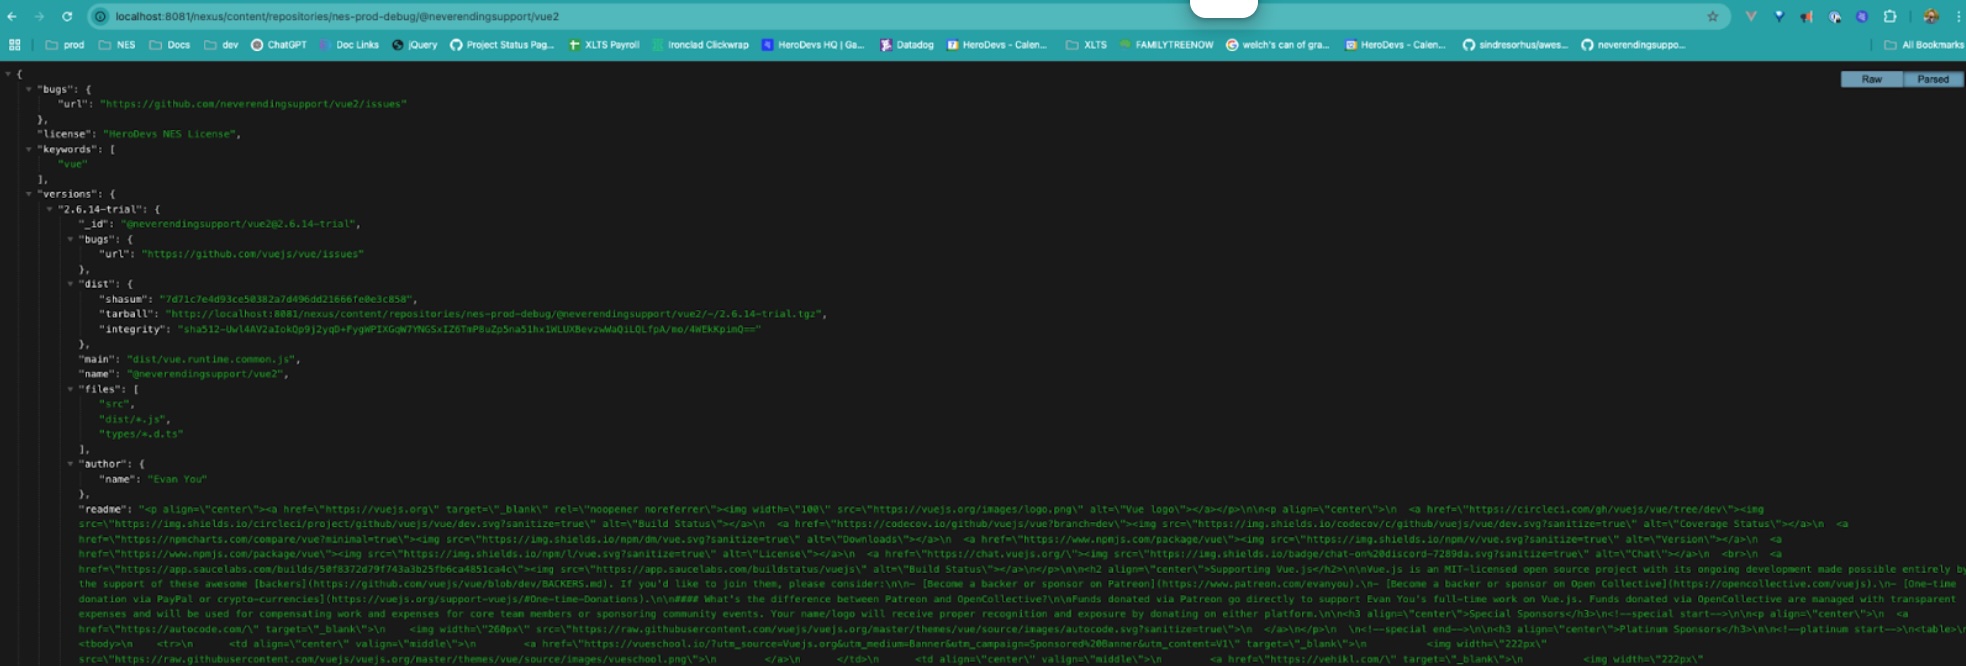Open the vuejs/vue issues URL link
This screenshot has height=666, width=1966.
pyautogui.click(x=252, y=254)
